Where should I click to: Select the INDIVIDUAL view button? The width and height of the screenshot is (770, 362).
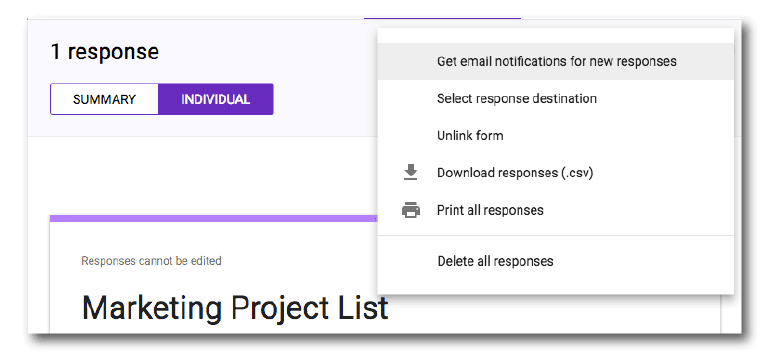216,99
